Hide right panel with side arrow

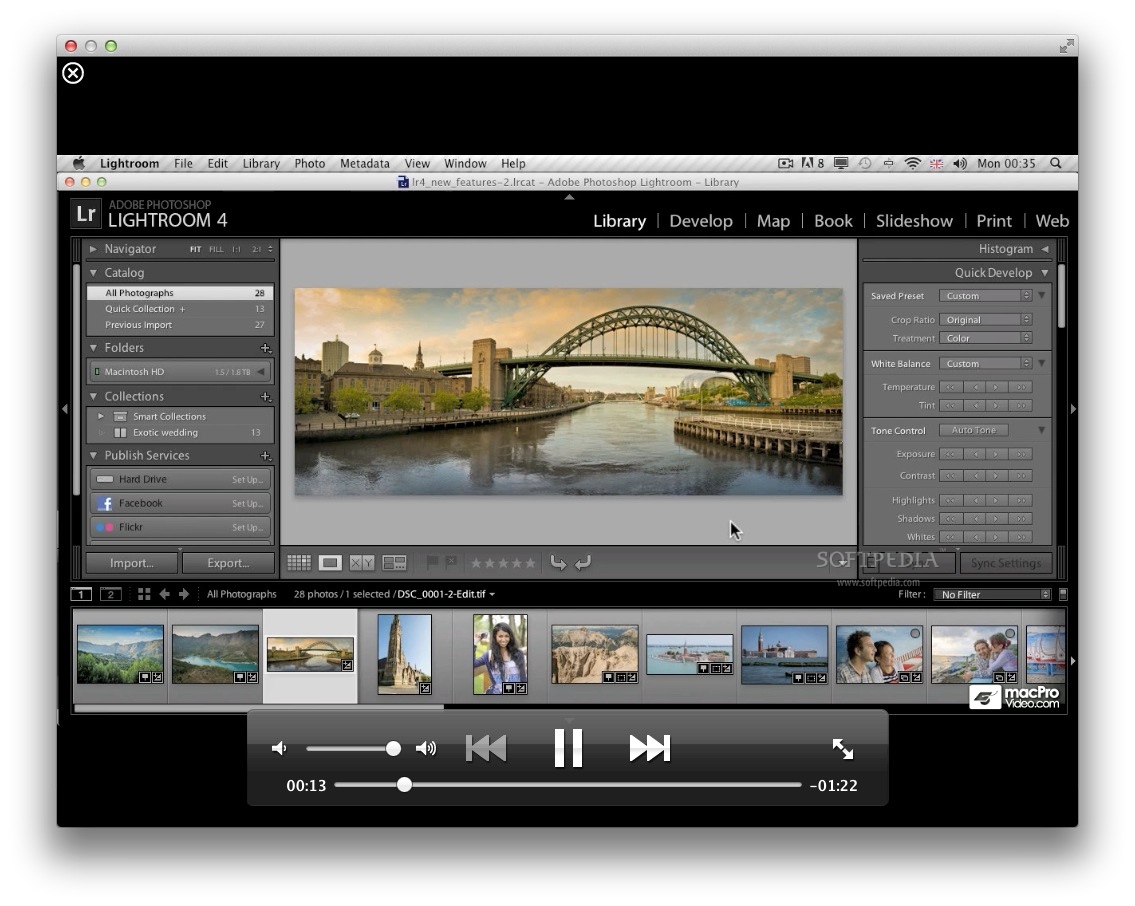coord(1073,409)
